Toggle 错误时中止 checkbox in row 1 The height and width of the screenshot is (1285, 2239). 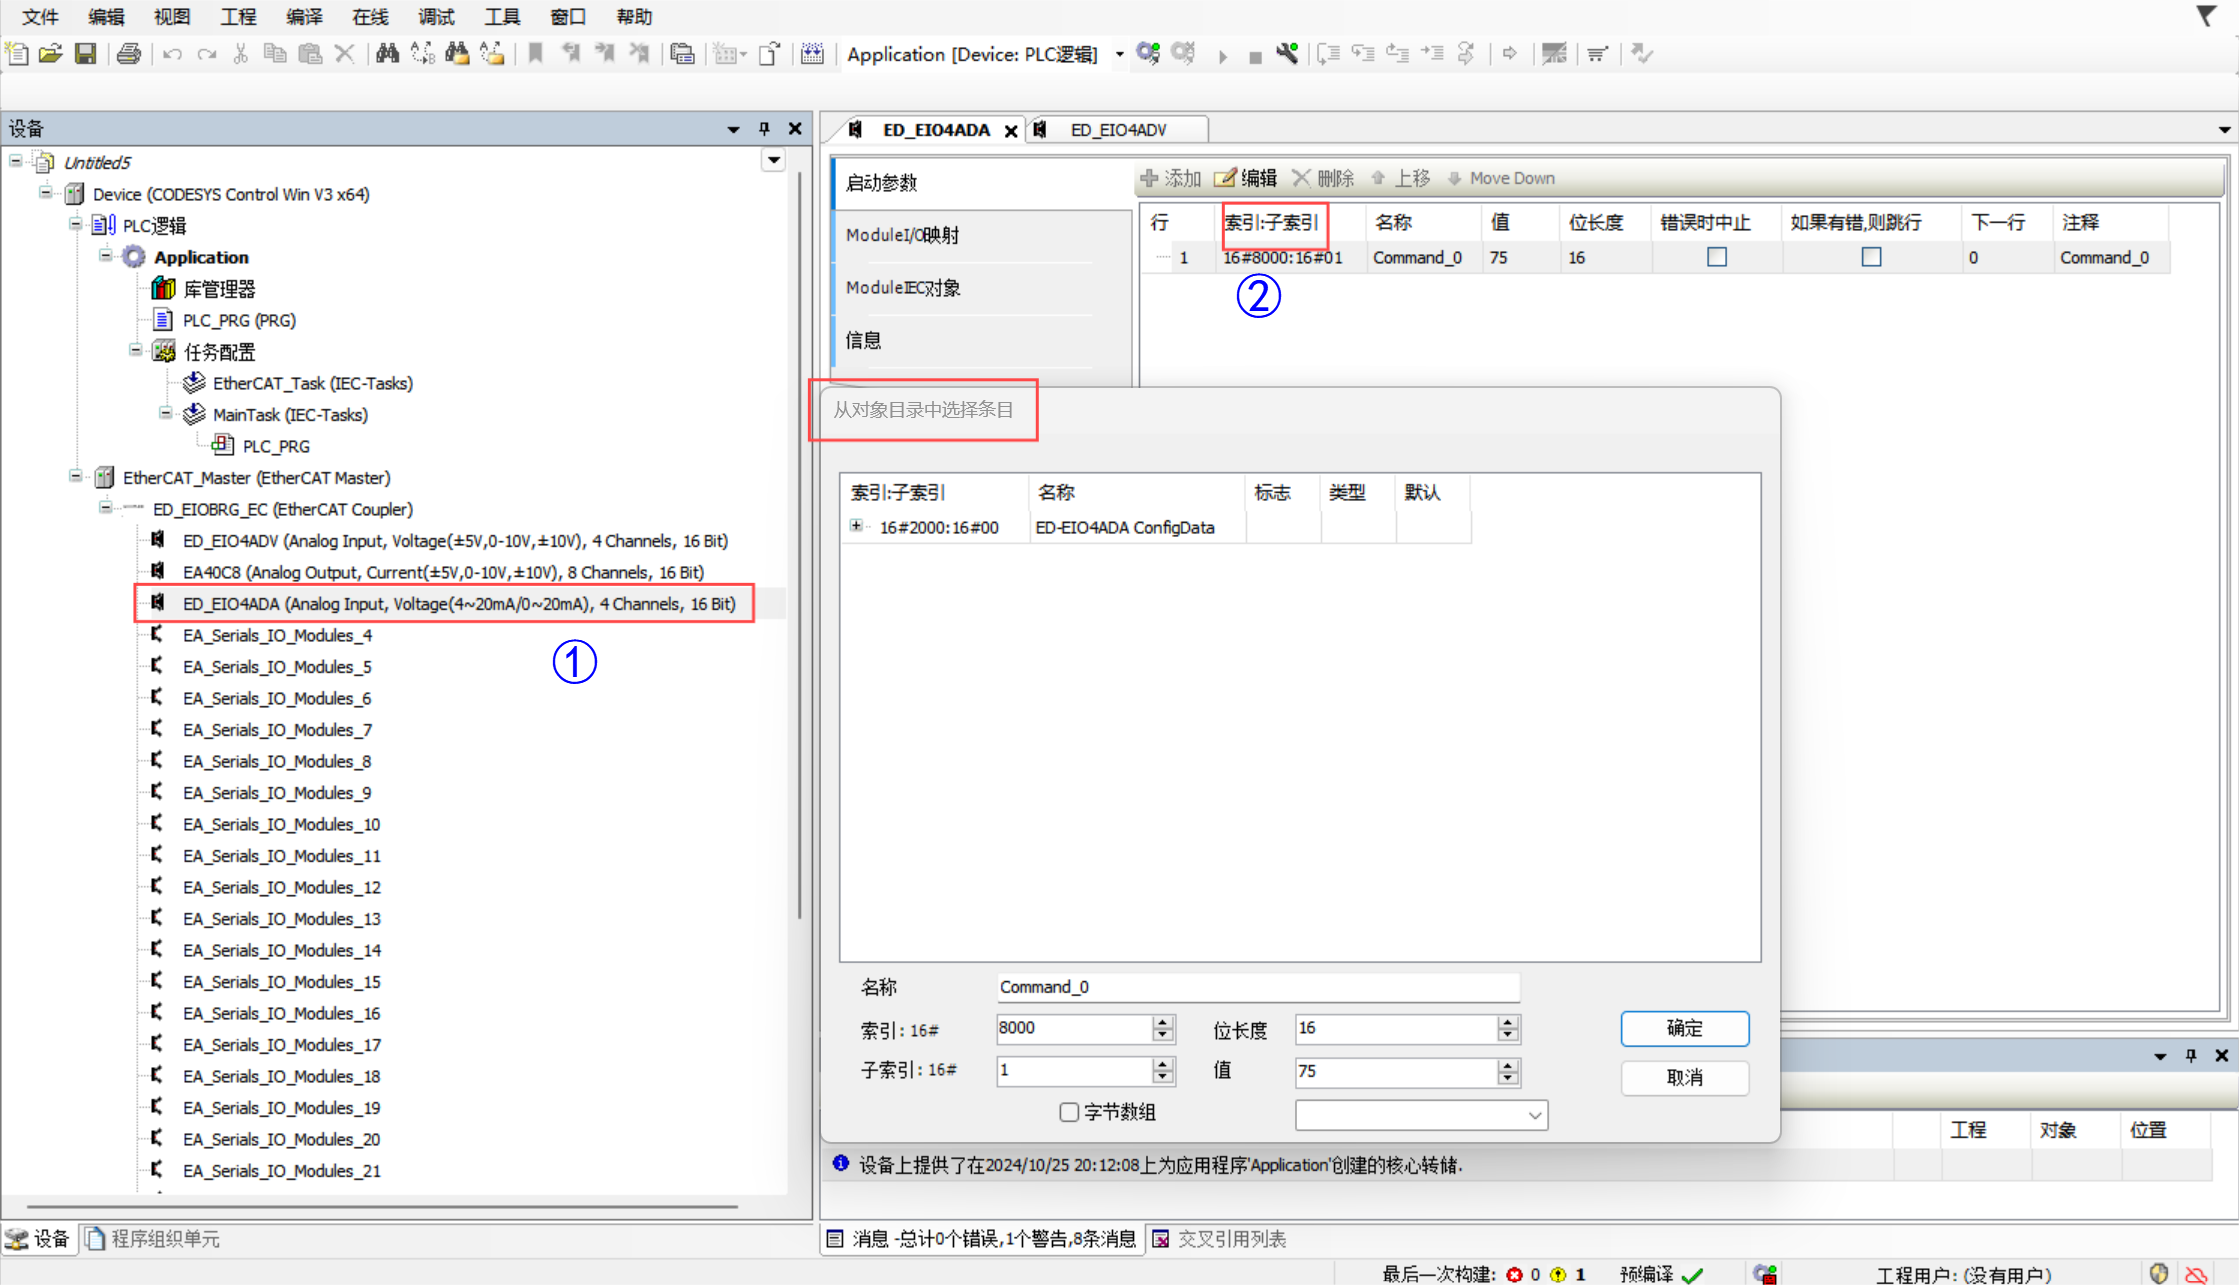[x=1717, y=257]
